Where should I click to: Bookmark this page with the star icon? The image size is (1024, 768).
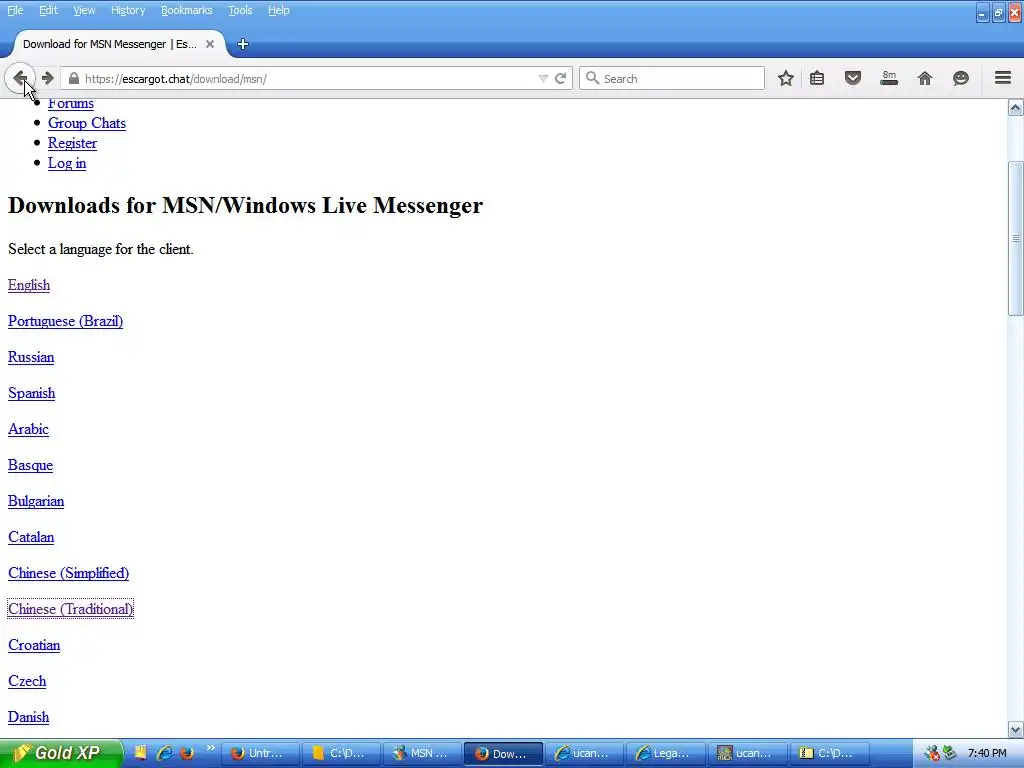point(786,78)
